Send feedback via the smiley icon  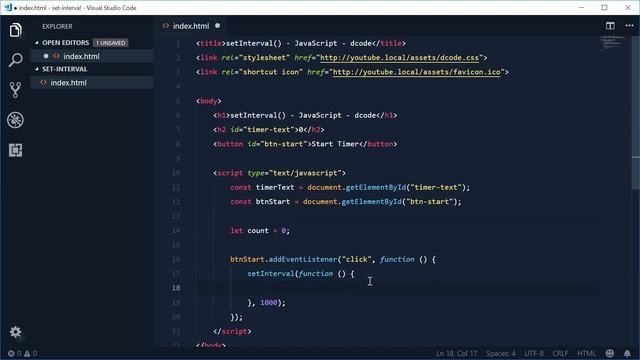tap(610, 353)
